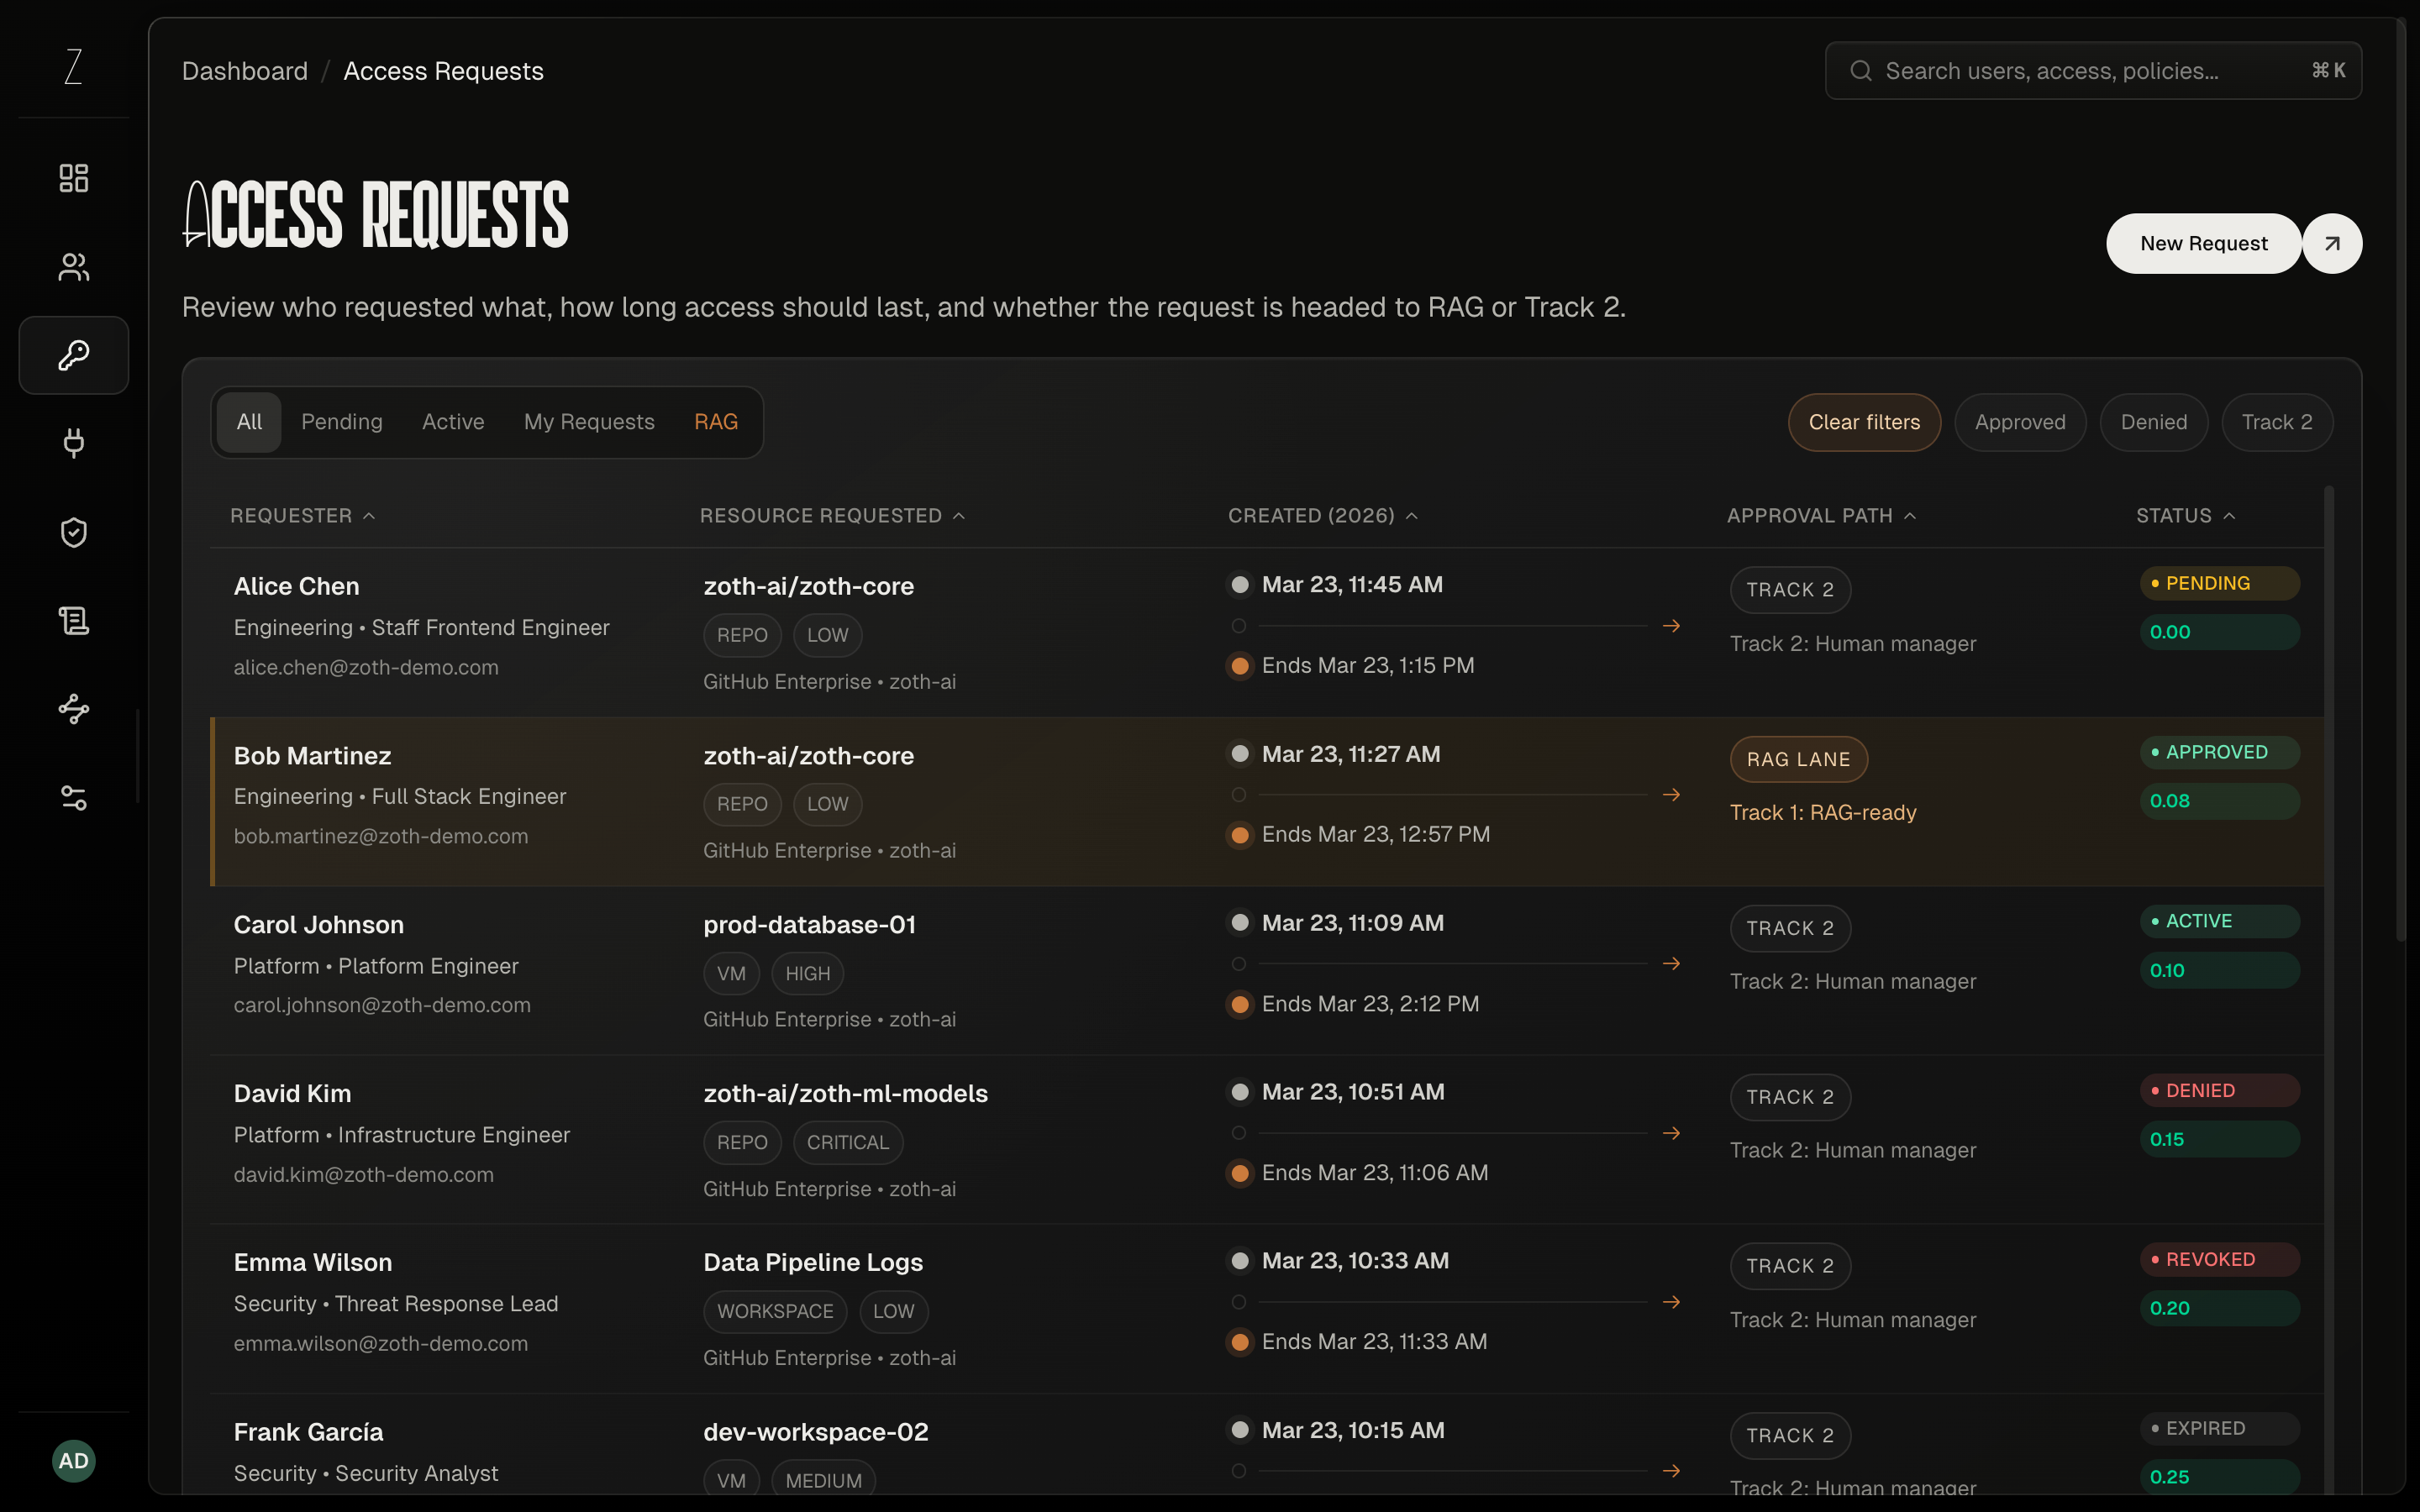Open the audit log scroll icon

pos(72,620)
